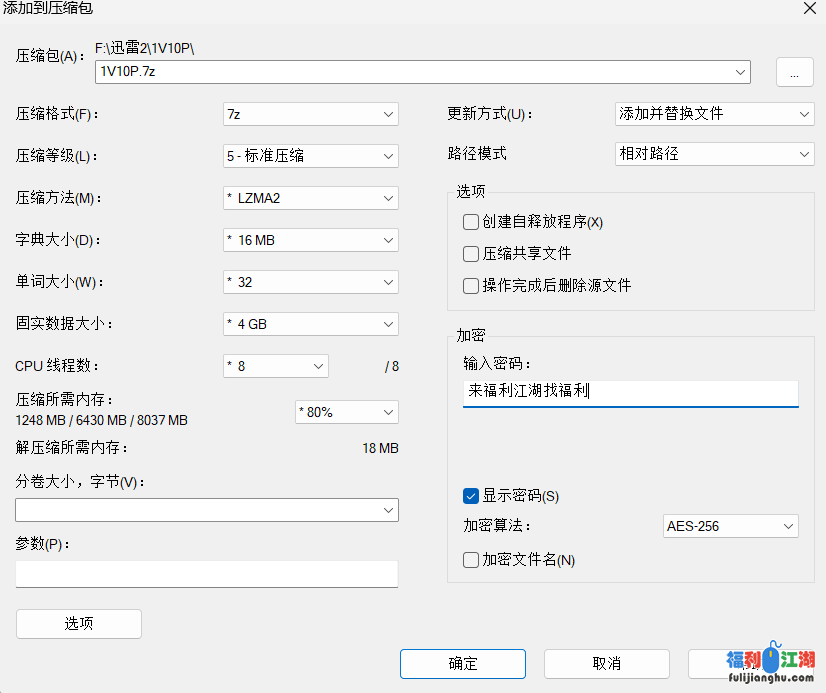Viewport: 826px width, 693px height.
Task: Close the 添加到压缩包 dialog window
Action: 809,9
